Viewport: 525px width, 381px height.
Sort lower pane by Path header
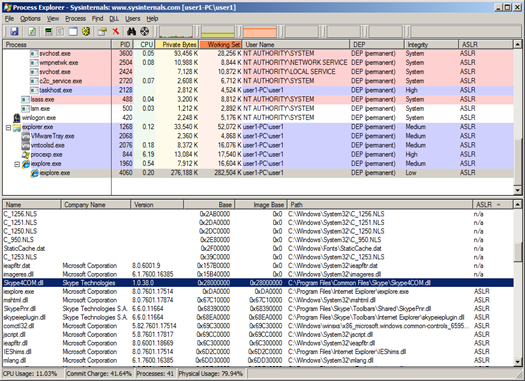coord(379,205)
